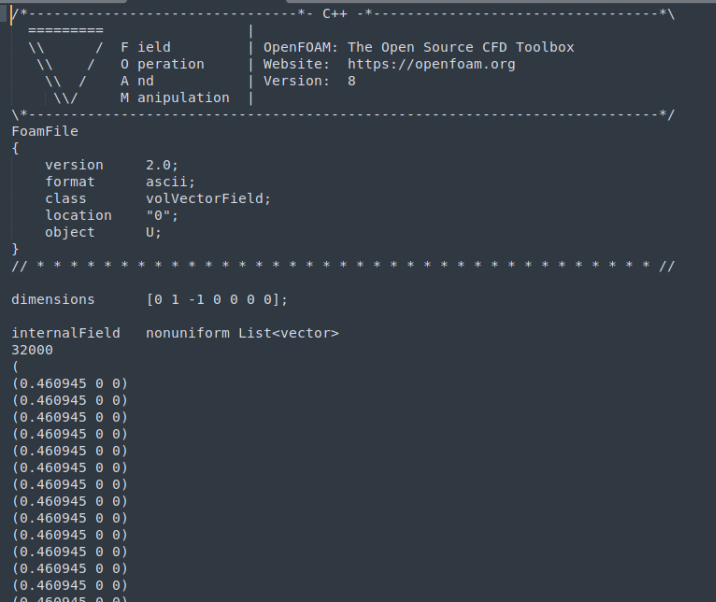Click the Version: 8 header text
Image resolution: width=716 pixels, height=602 pixels.
[309, 81]
